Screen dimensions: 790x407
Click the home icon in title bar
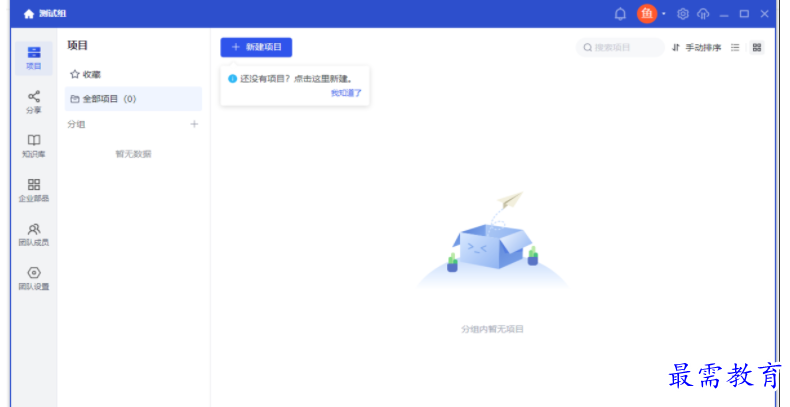(x=29, y=14)
